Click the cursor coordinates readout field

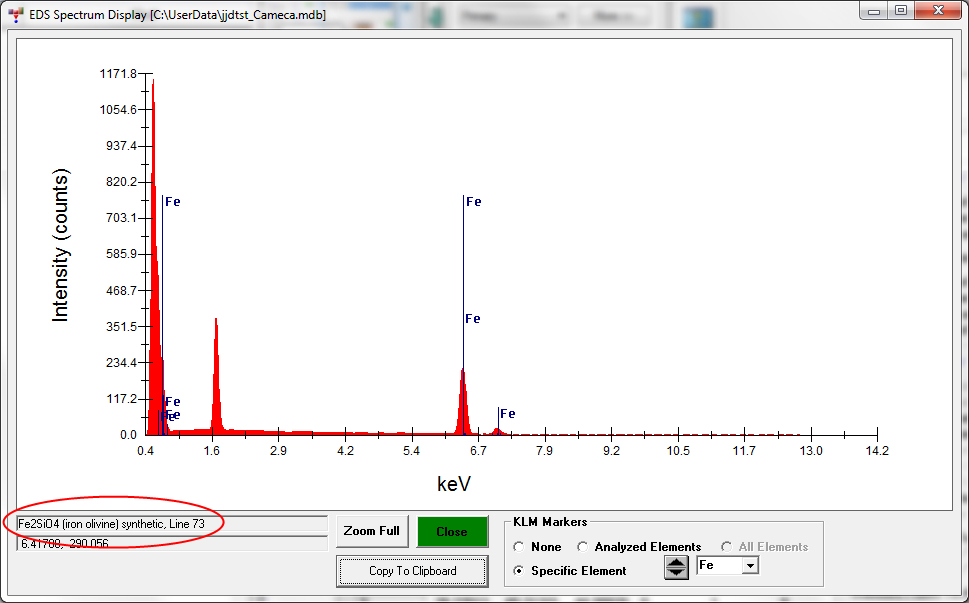point(170,543)
